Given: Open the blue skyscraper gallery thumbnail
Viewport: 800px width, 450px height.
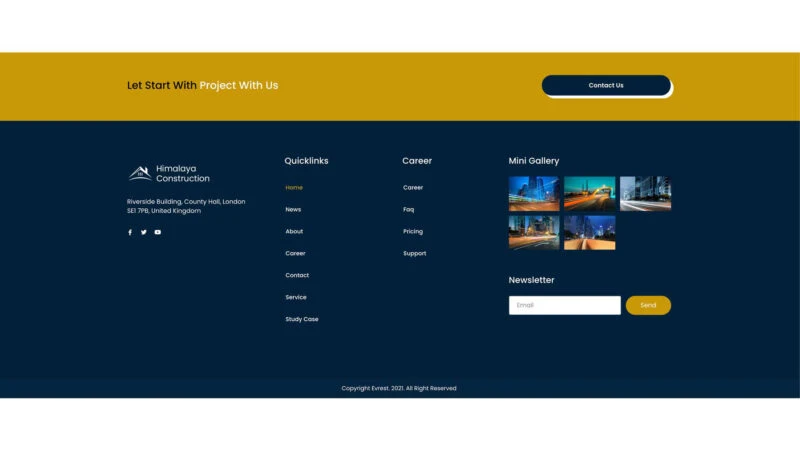Looking at the screenshot, I should pos(534,193).
